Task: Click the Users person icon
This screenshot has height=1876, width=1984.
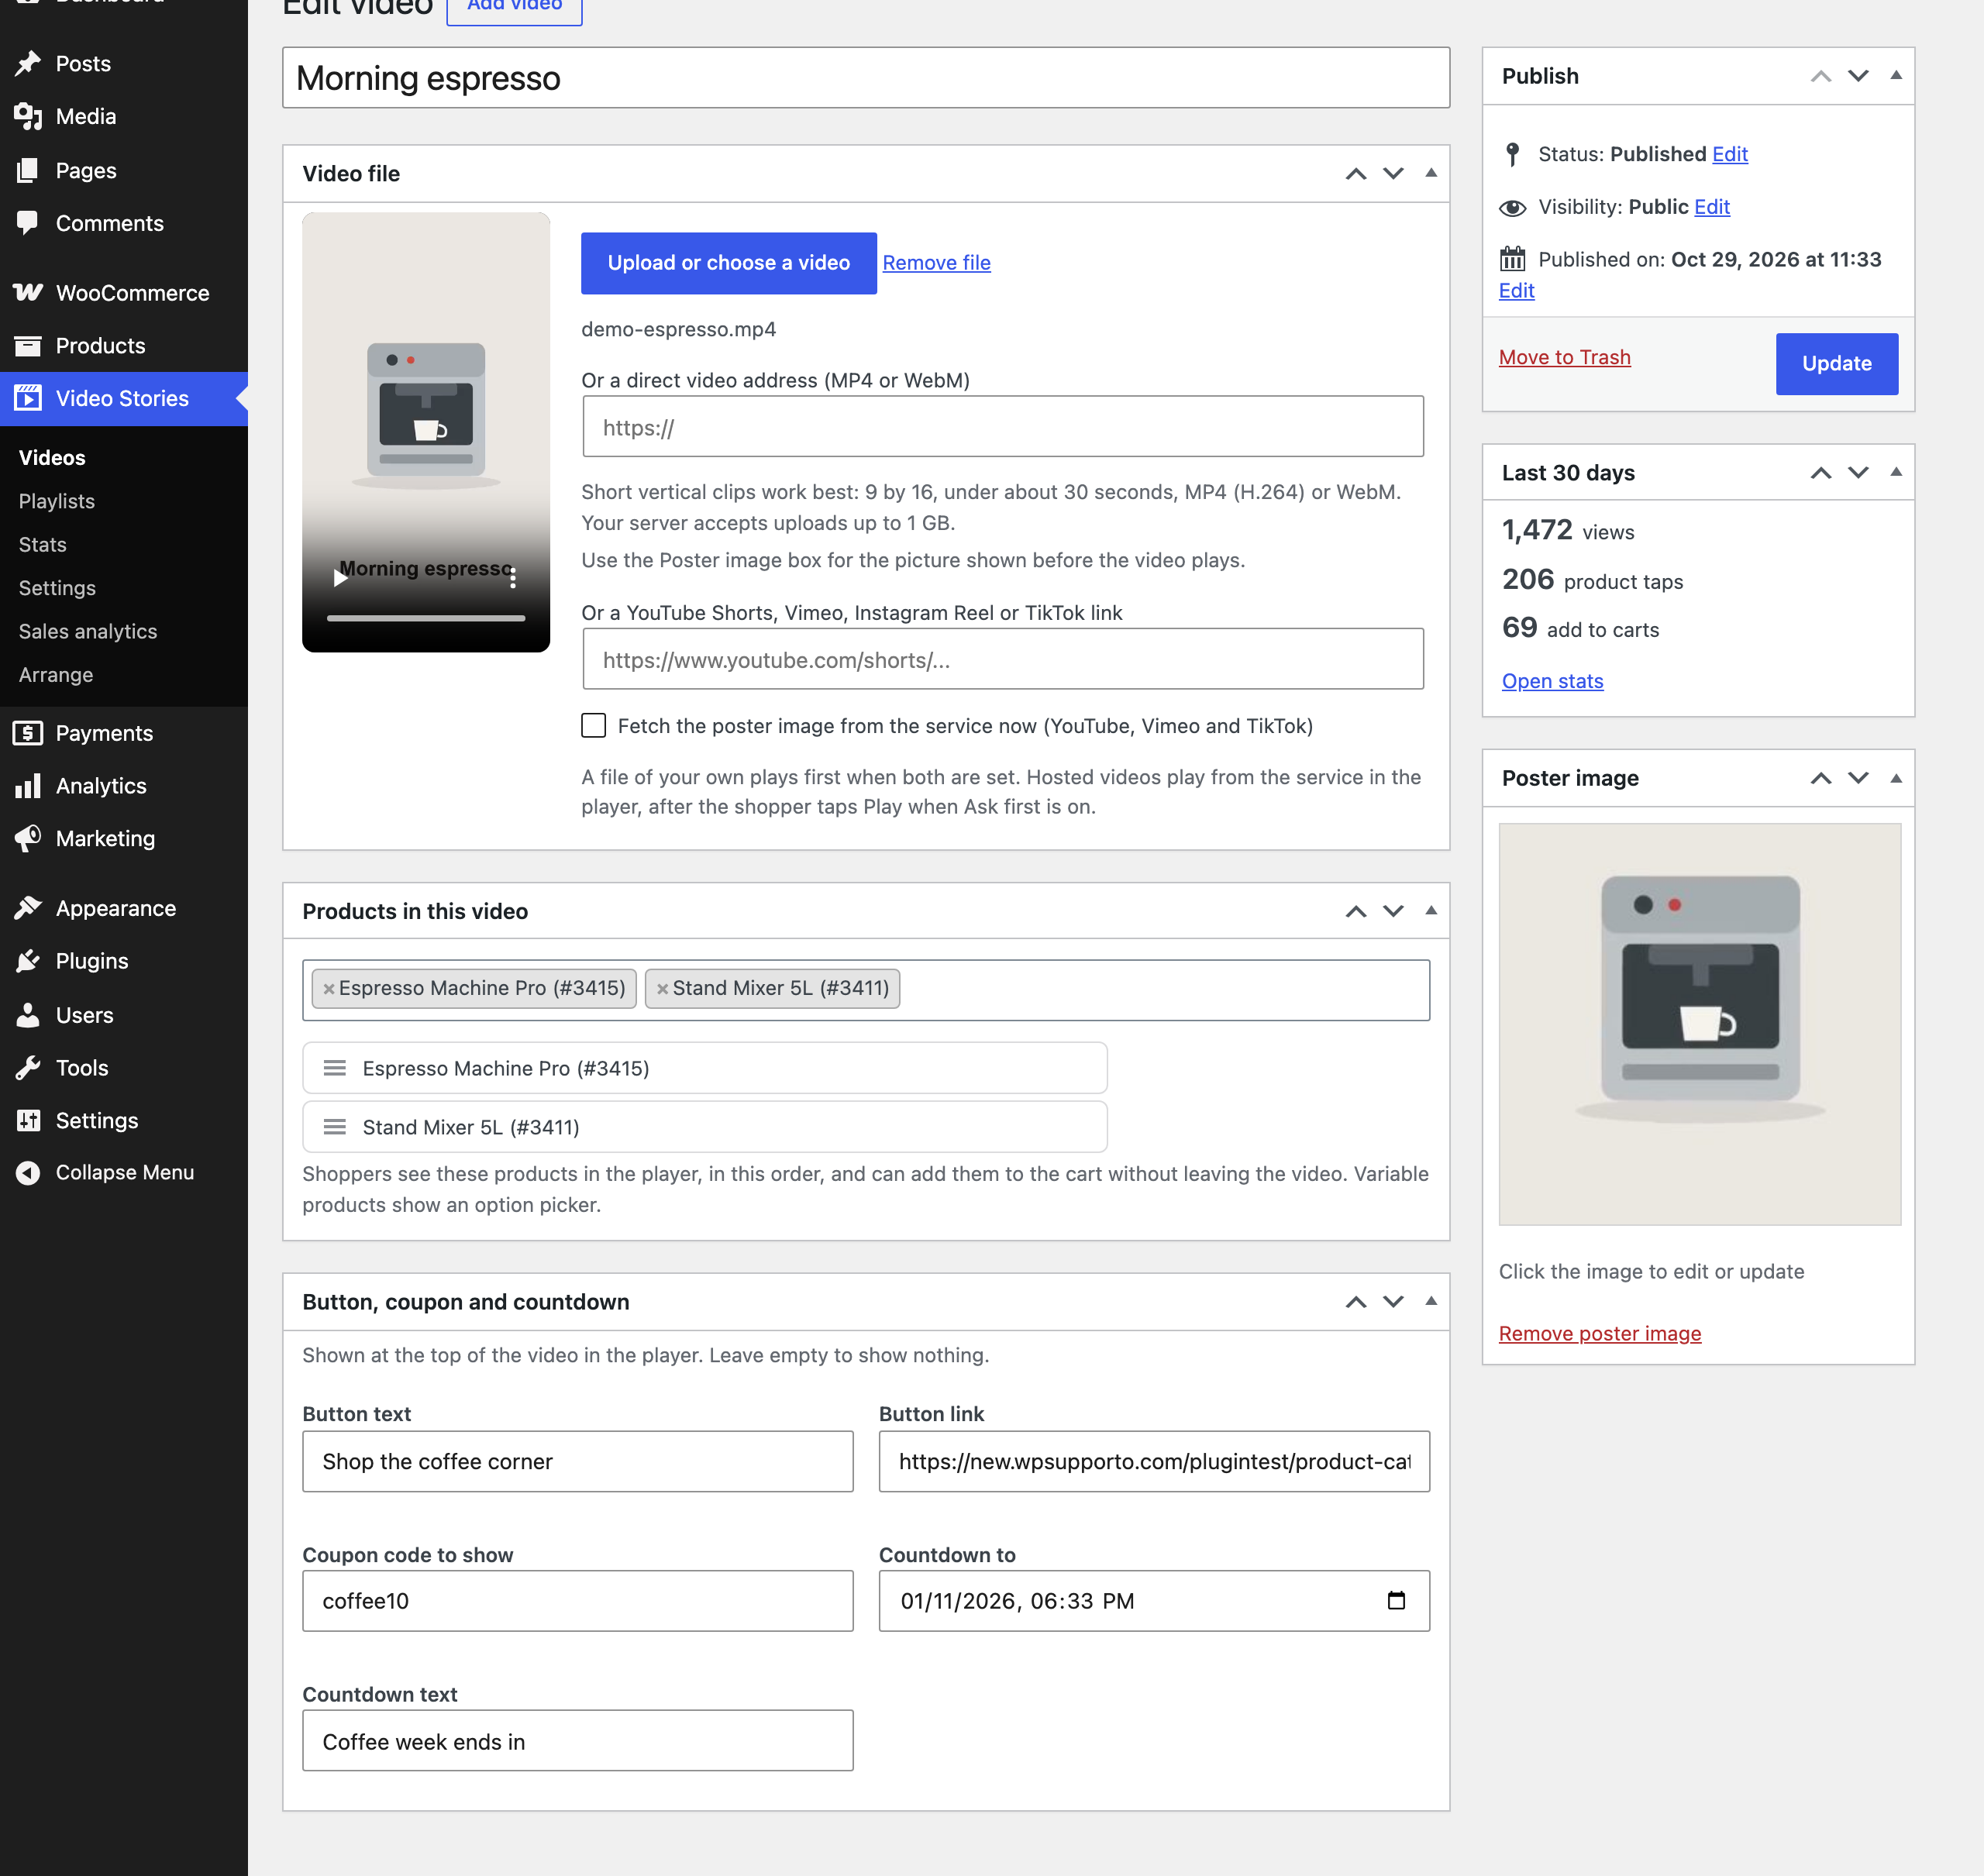Action: click(x=28, y=1015)
